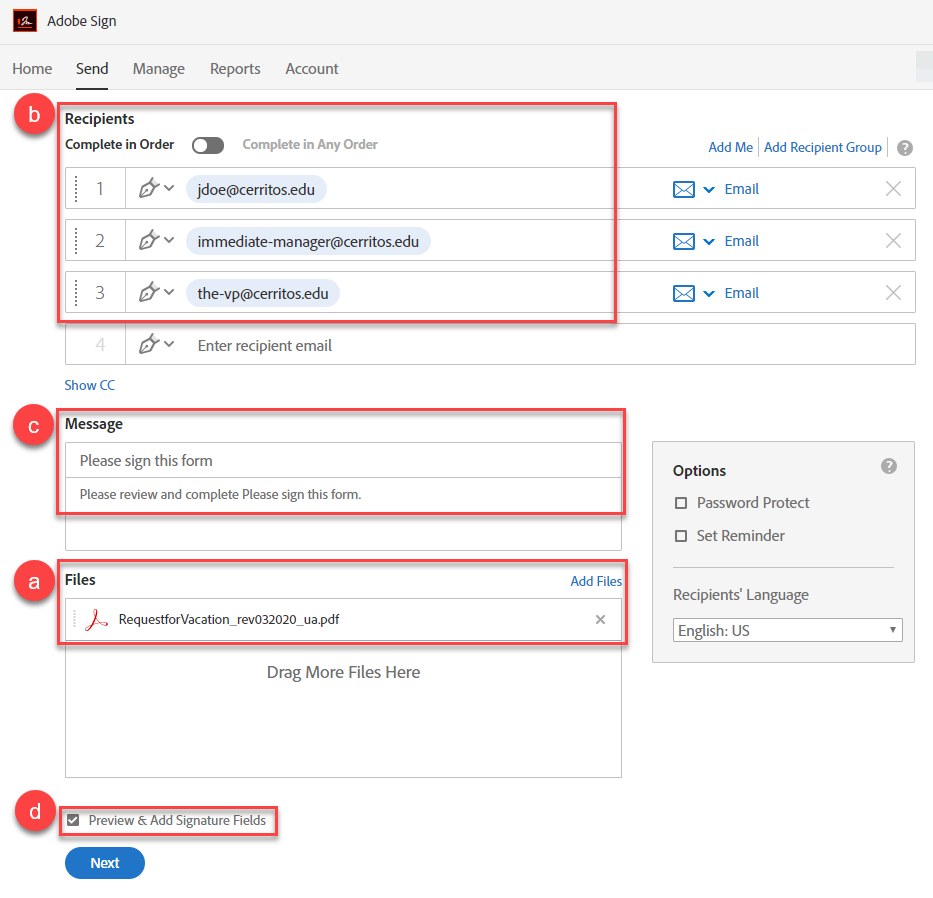Click the agreement name field
The image size is (933, 898).
[x=343, y=461]
